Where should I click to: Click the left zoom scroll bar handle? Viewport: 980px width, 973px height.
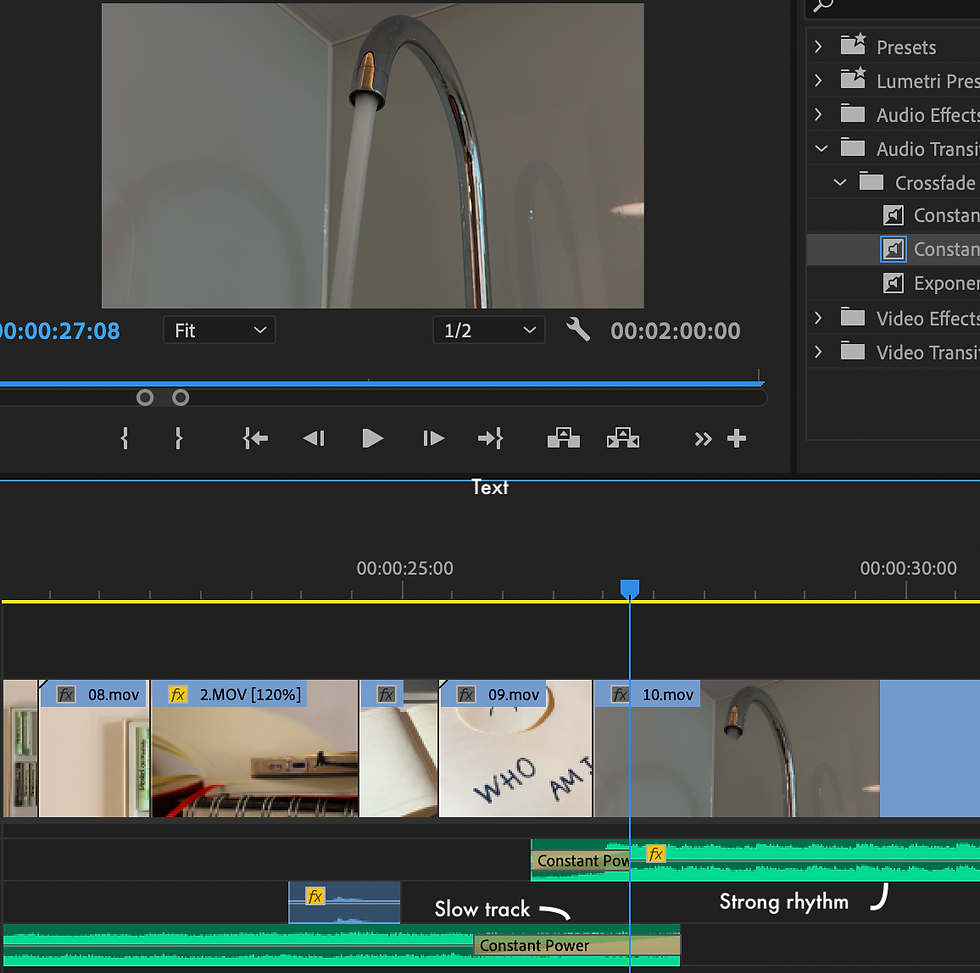(x=145, y=397)
